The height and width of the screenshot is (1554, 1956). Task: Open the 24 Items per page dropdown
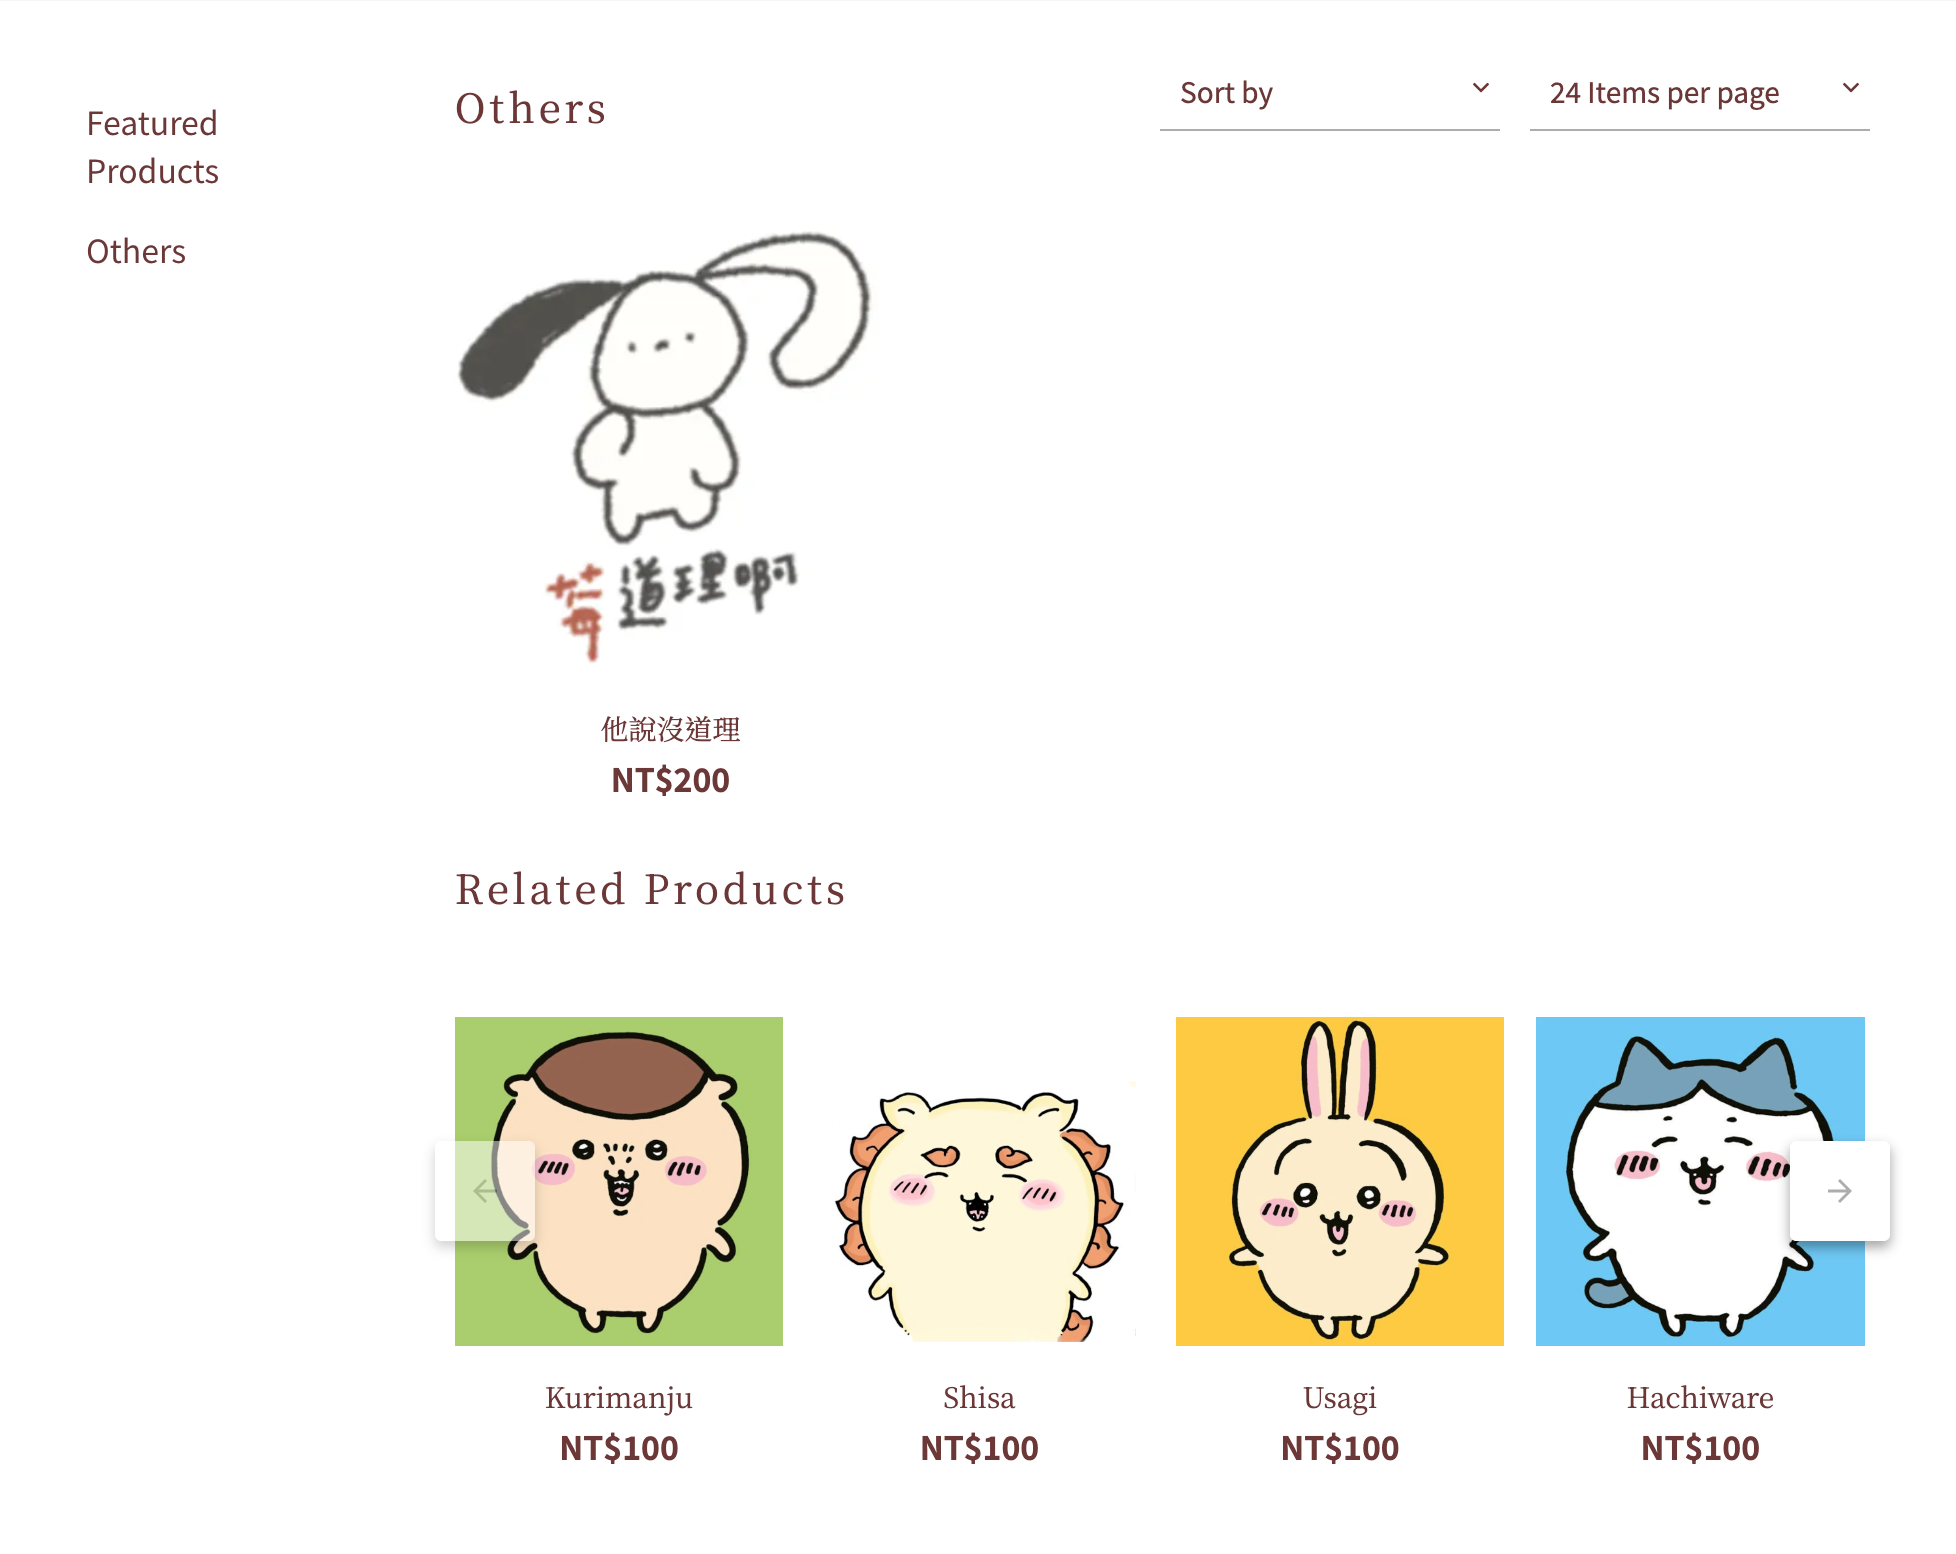(1699, 93)
